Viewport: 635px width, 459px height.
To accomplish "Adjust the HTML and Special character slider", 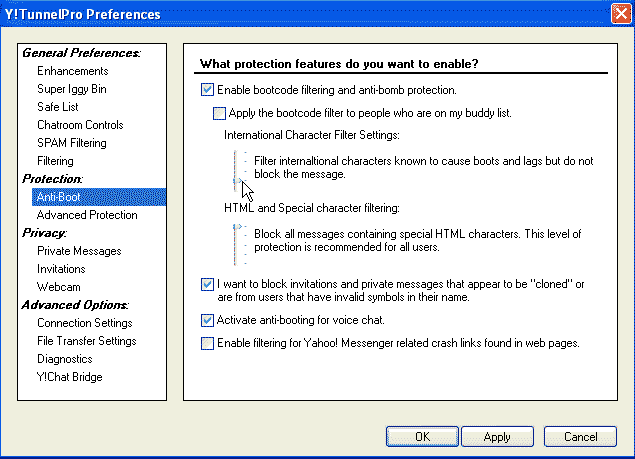I will pyautogui.click(x=238, y=227).
